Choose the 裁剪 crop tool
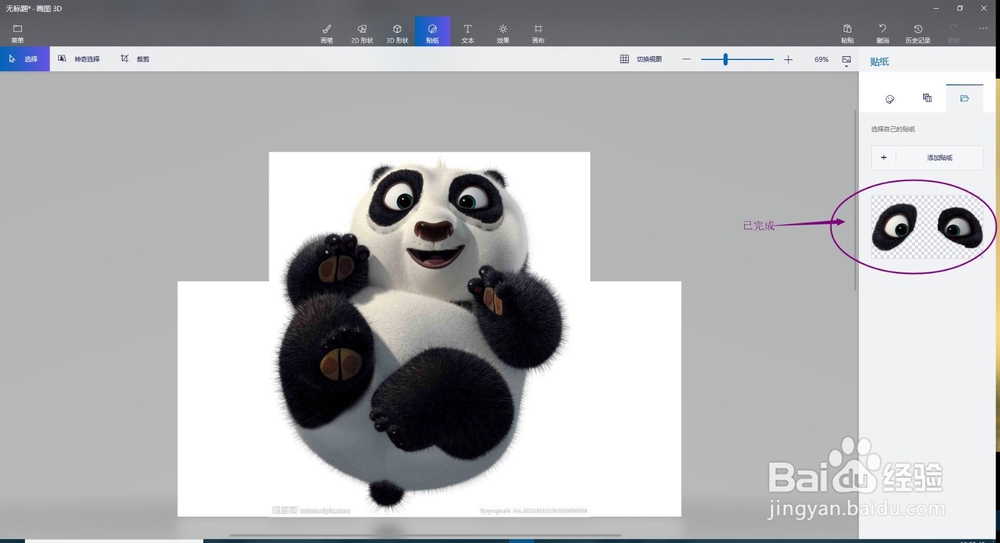Screen dimensions: 1000x543 [135, 59]
